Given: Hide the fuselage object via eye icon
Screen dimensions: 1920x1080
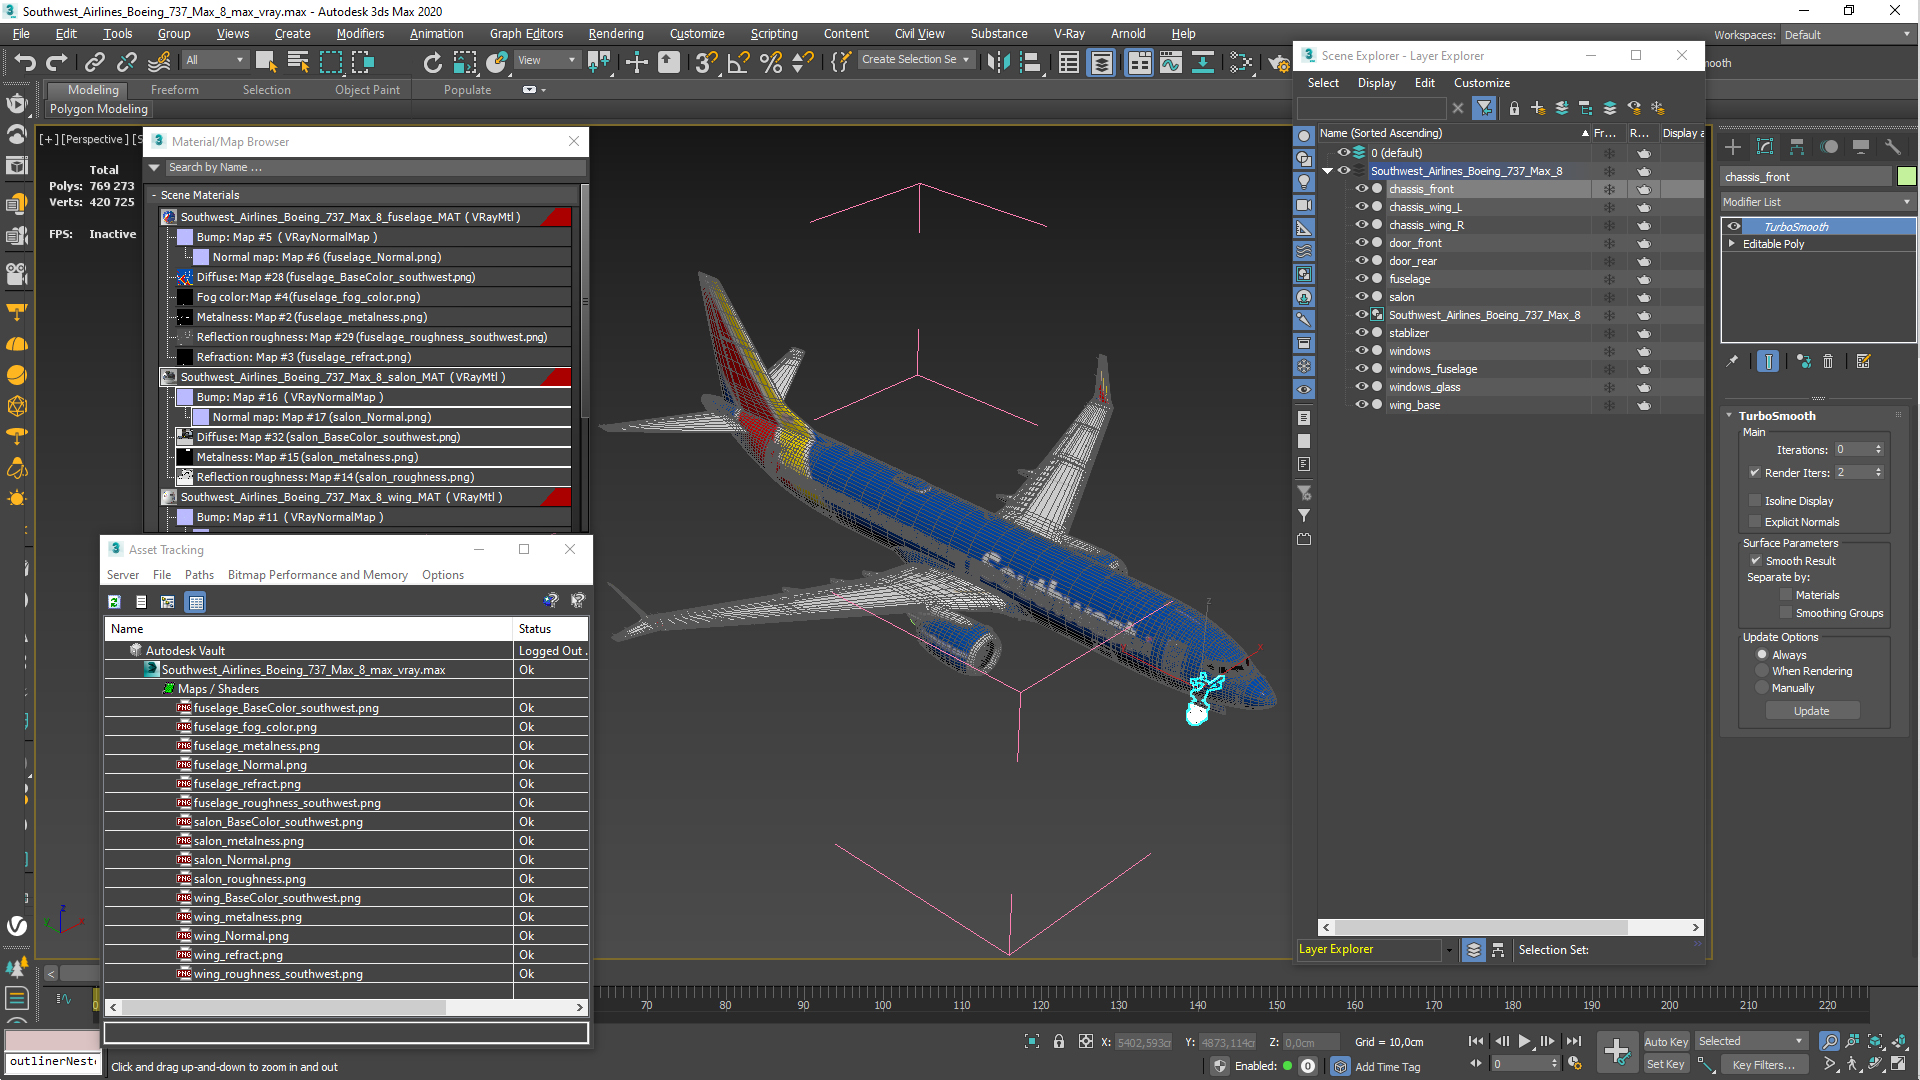Looking at the screenshot, I should (x=1361, y=279).
